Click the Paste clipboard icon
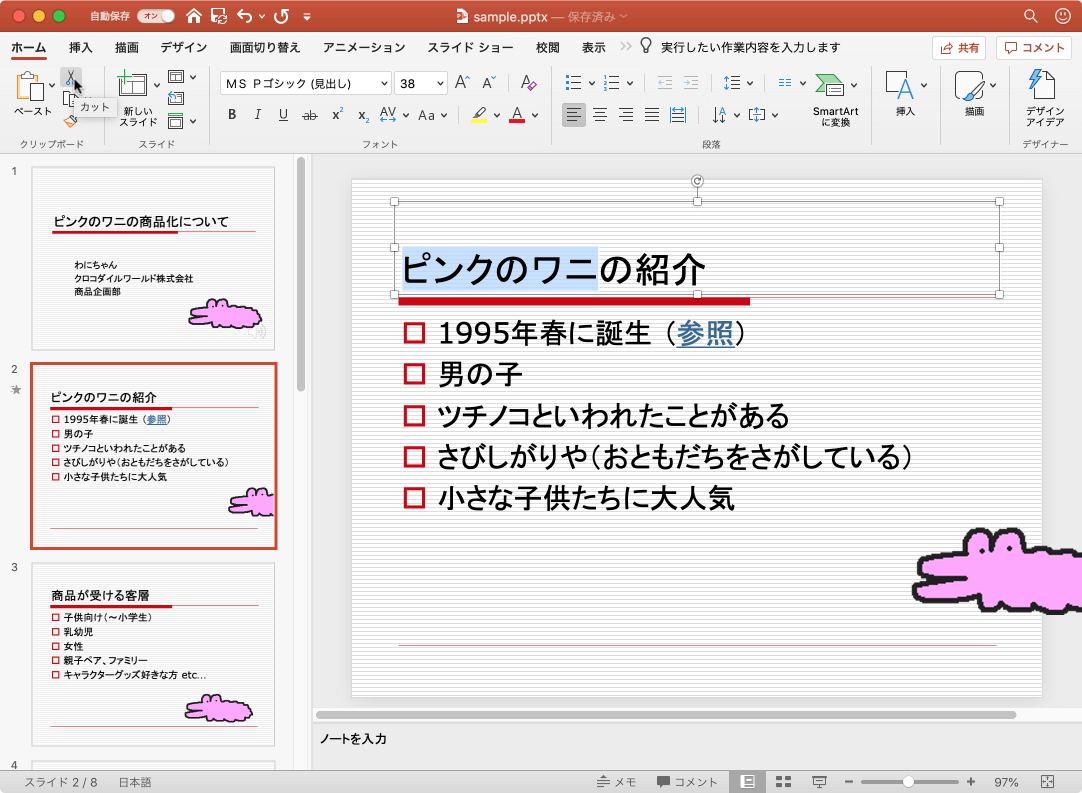The height and width of the screenshot is (793, 1082). click(28, 87)
